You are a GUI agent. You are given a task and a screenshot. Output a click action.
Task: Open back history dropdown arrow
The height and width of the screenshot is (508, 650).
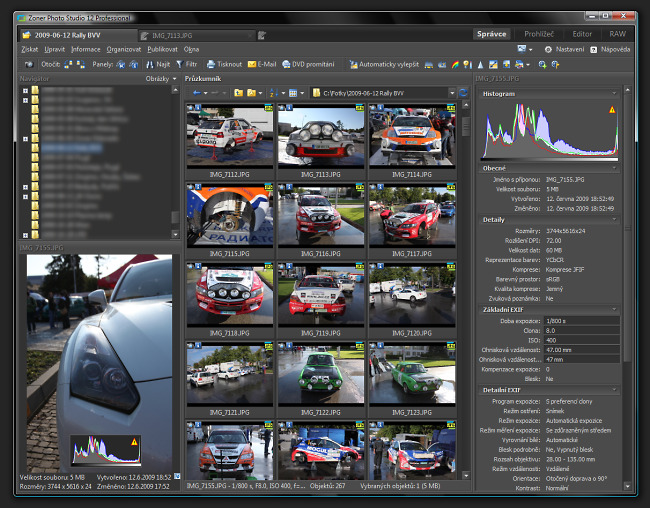pyautogui.click(x=205, y=93)
